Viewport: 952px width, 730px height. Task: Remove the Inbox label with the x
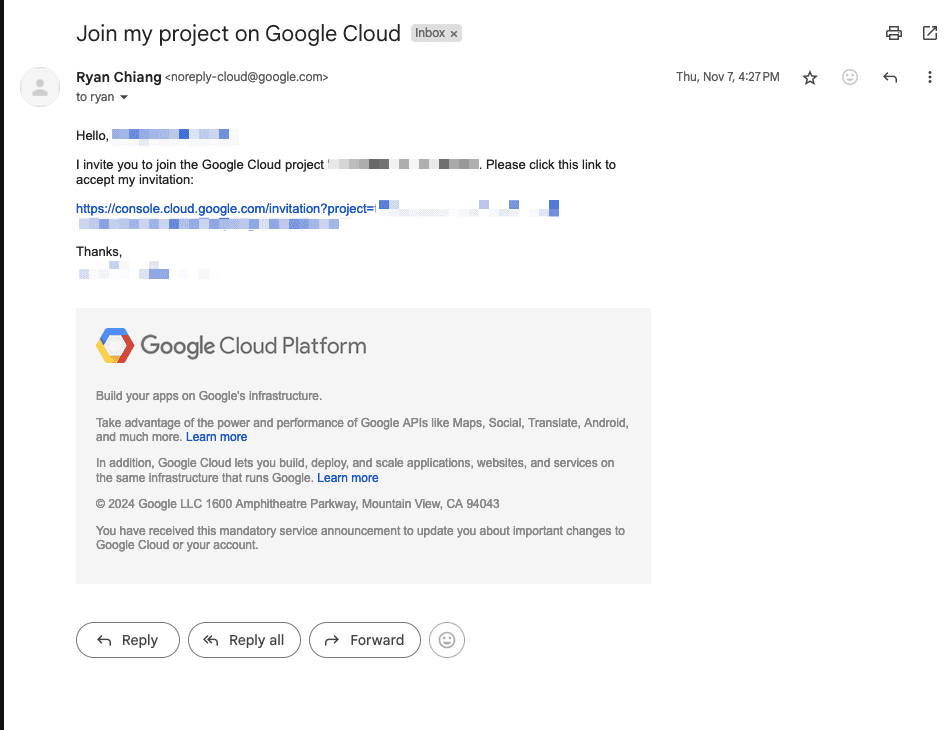454,34
